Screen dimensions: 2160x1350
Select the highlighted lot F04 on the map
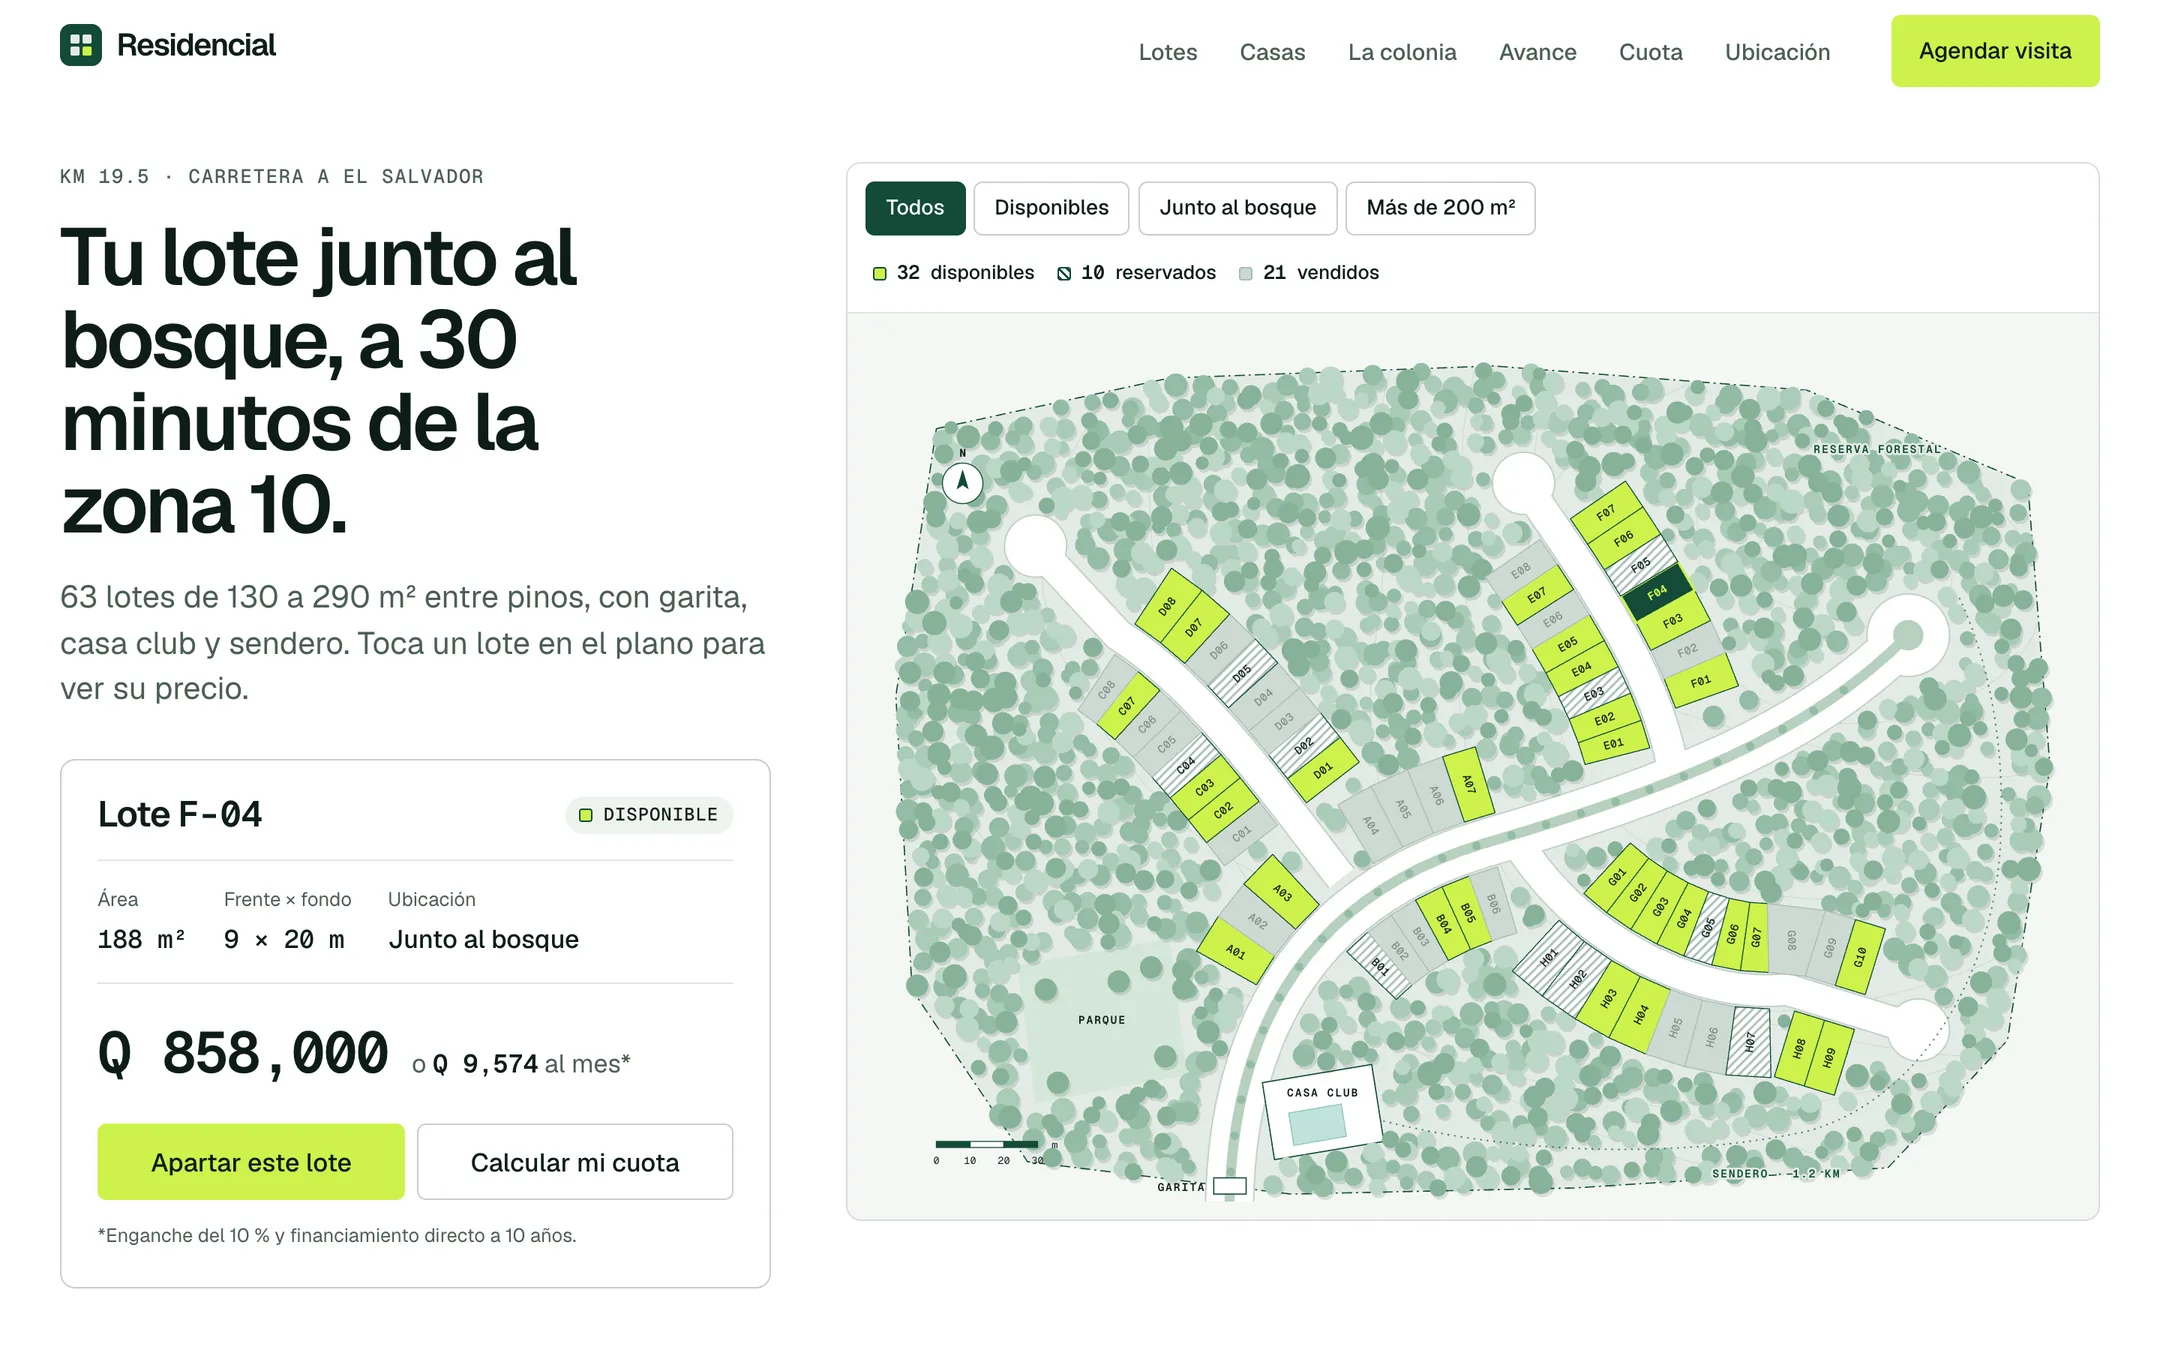1657,592
